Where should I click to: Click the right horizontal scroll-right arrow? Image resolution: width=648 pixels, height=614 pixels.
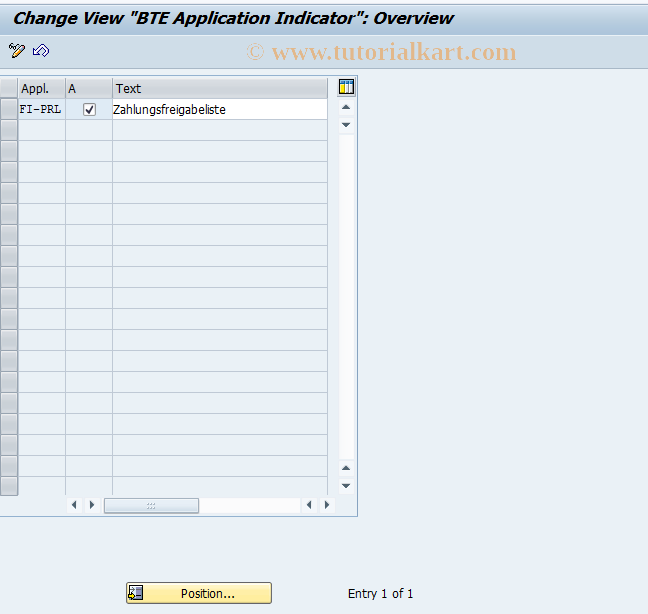click(327, 505)
